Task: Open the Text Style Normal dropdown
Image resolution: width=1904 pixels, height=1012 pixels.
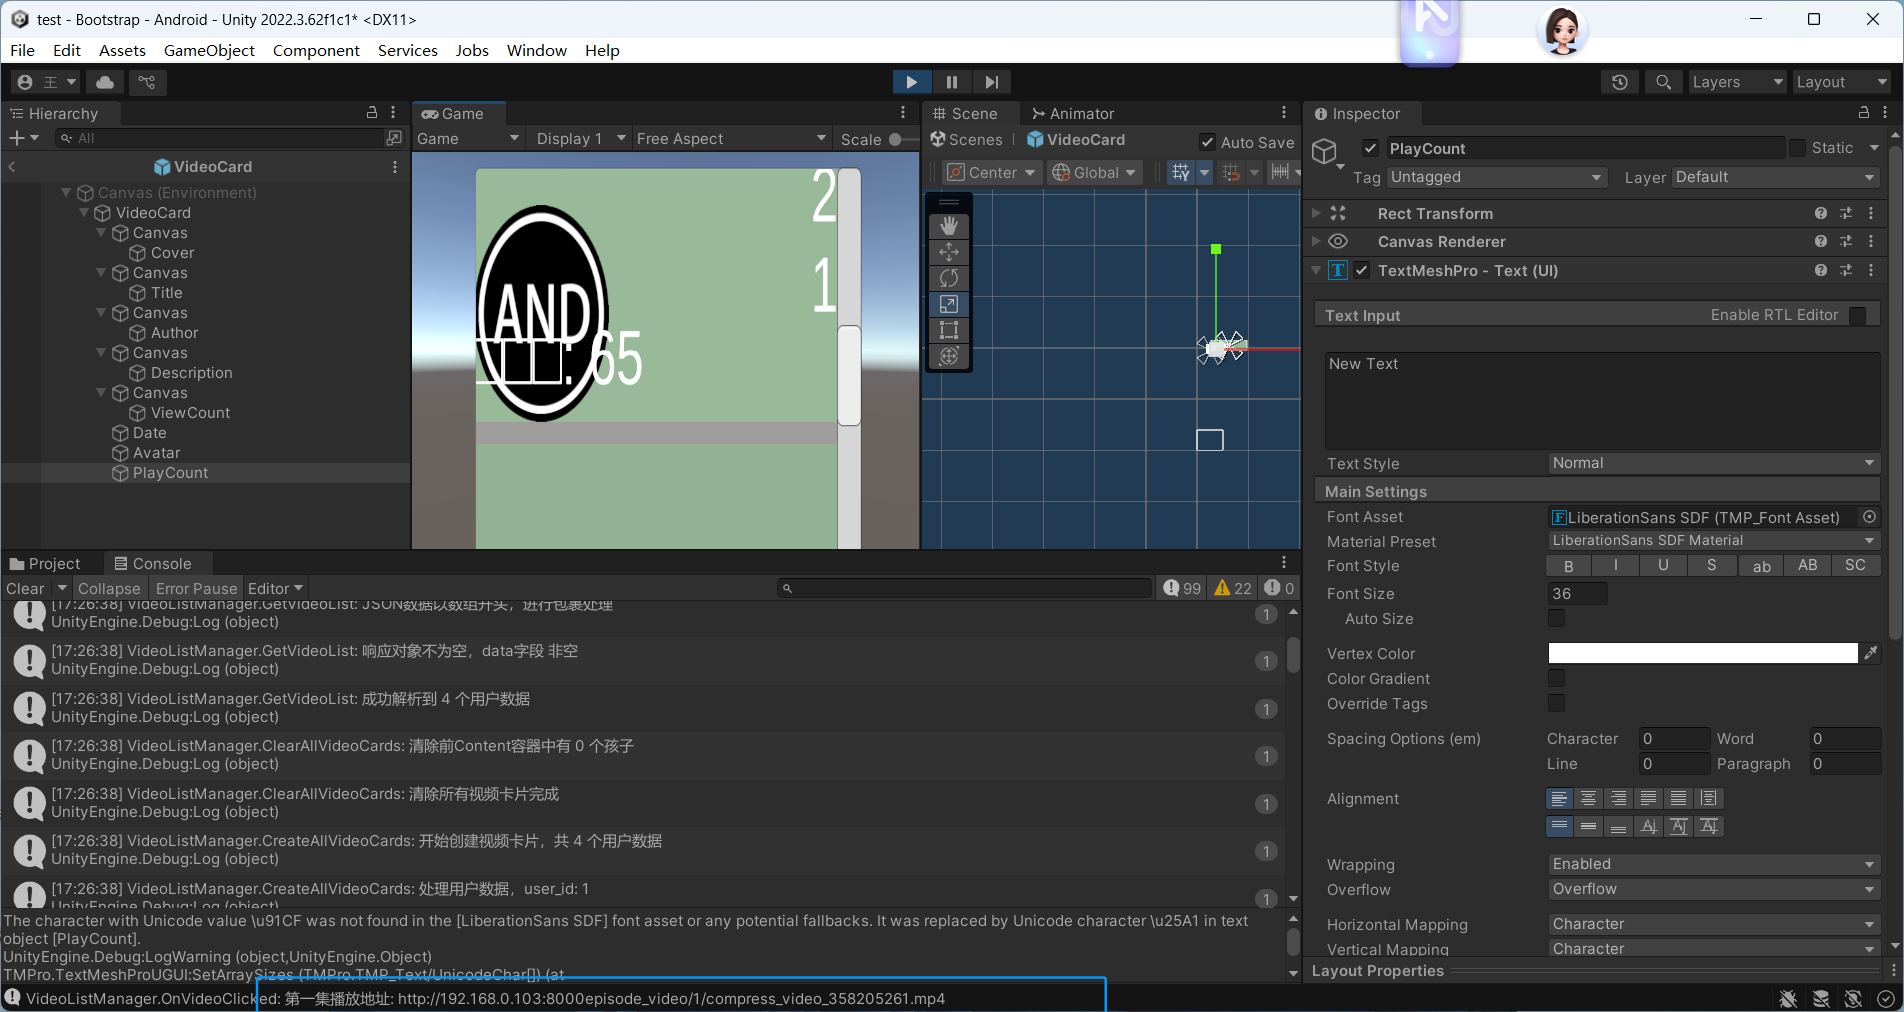Action: click(1714, 463)
